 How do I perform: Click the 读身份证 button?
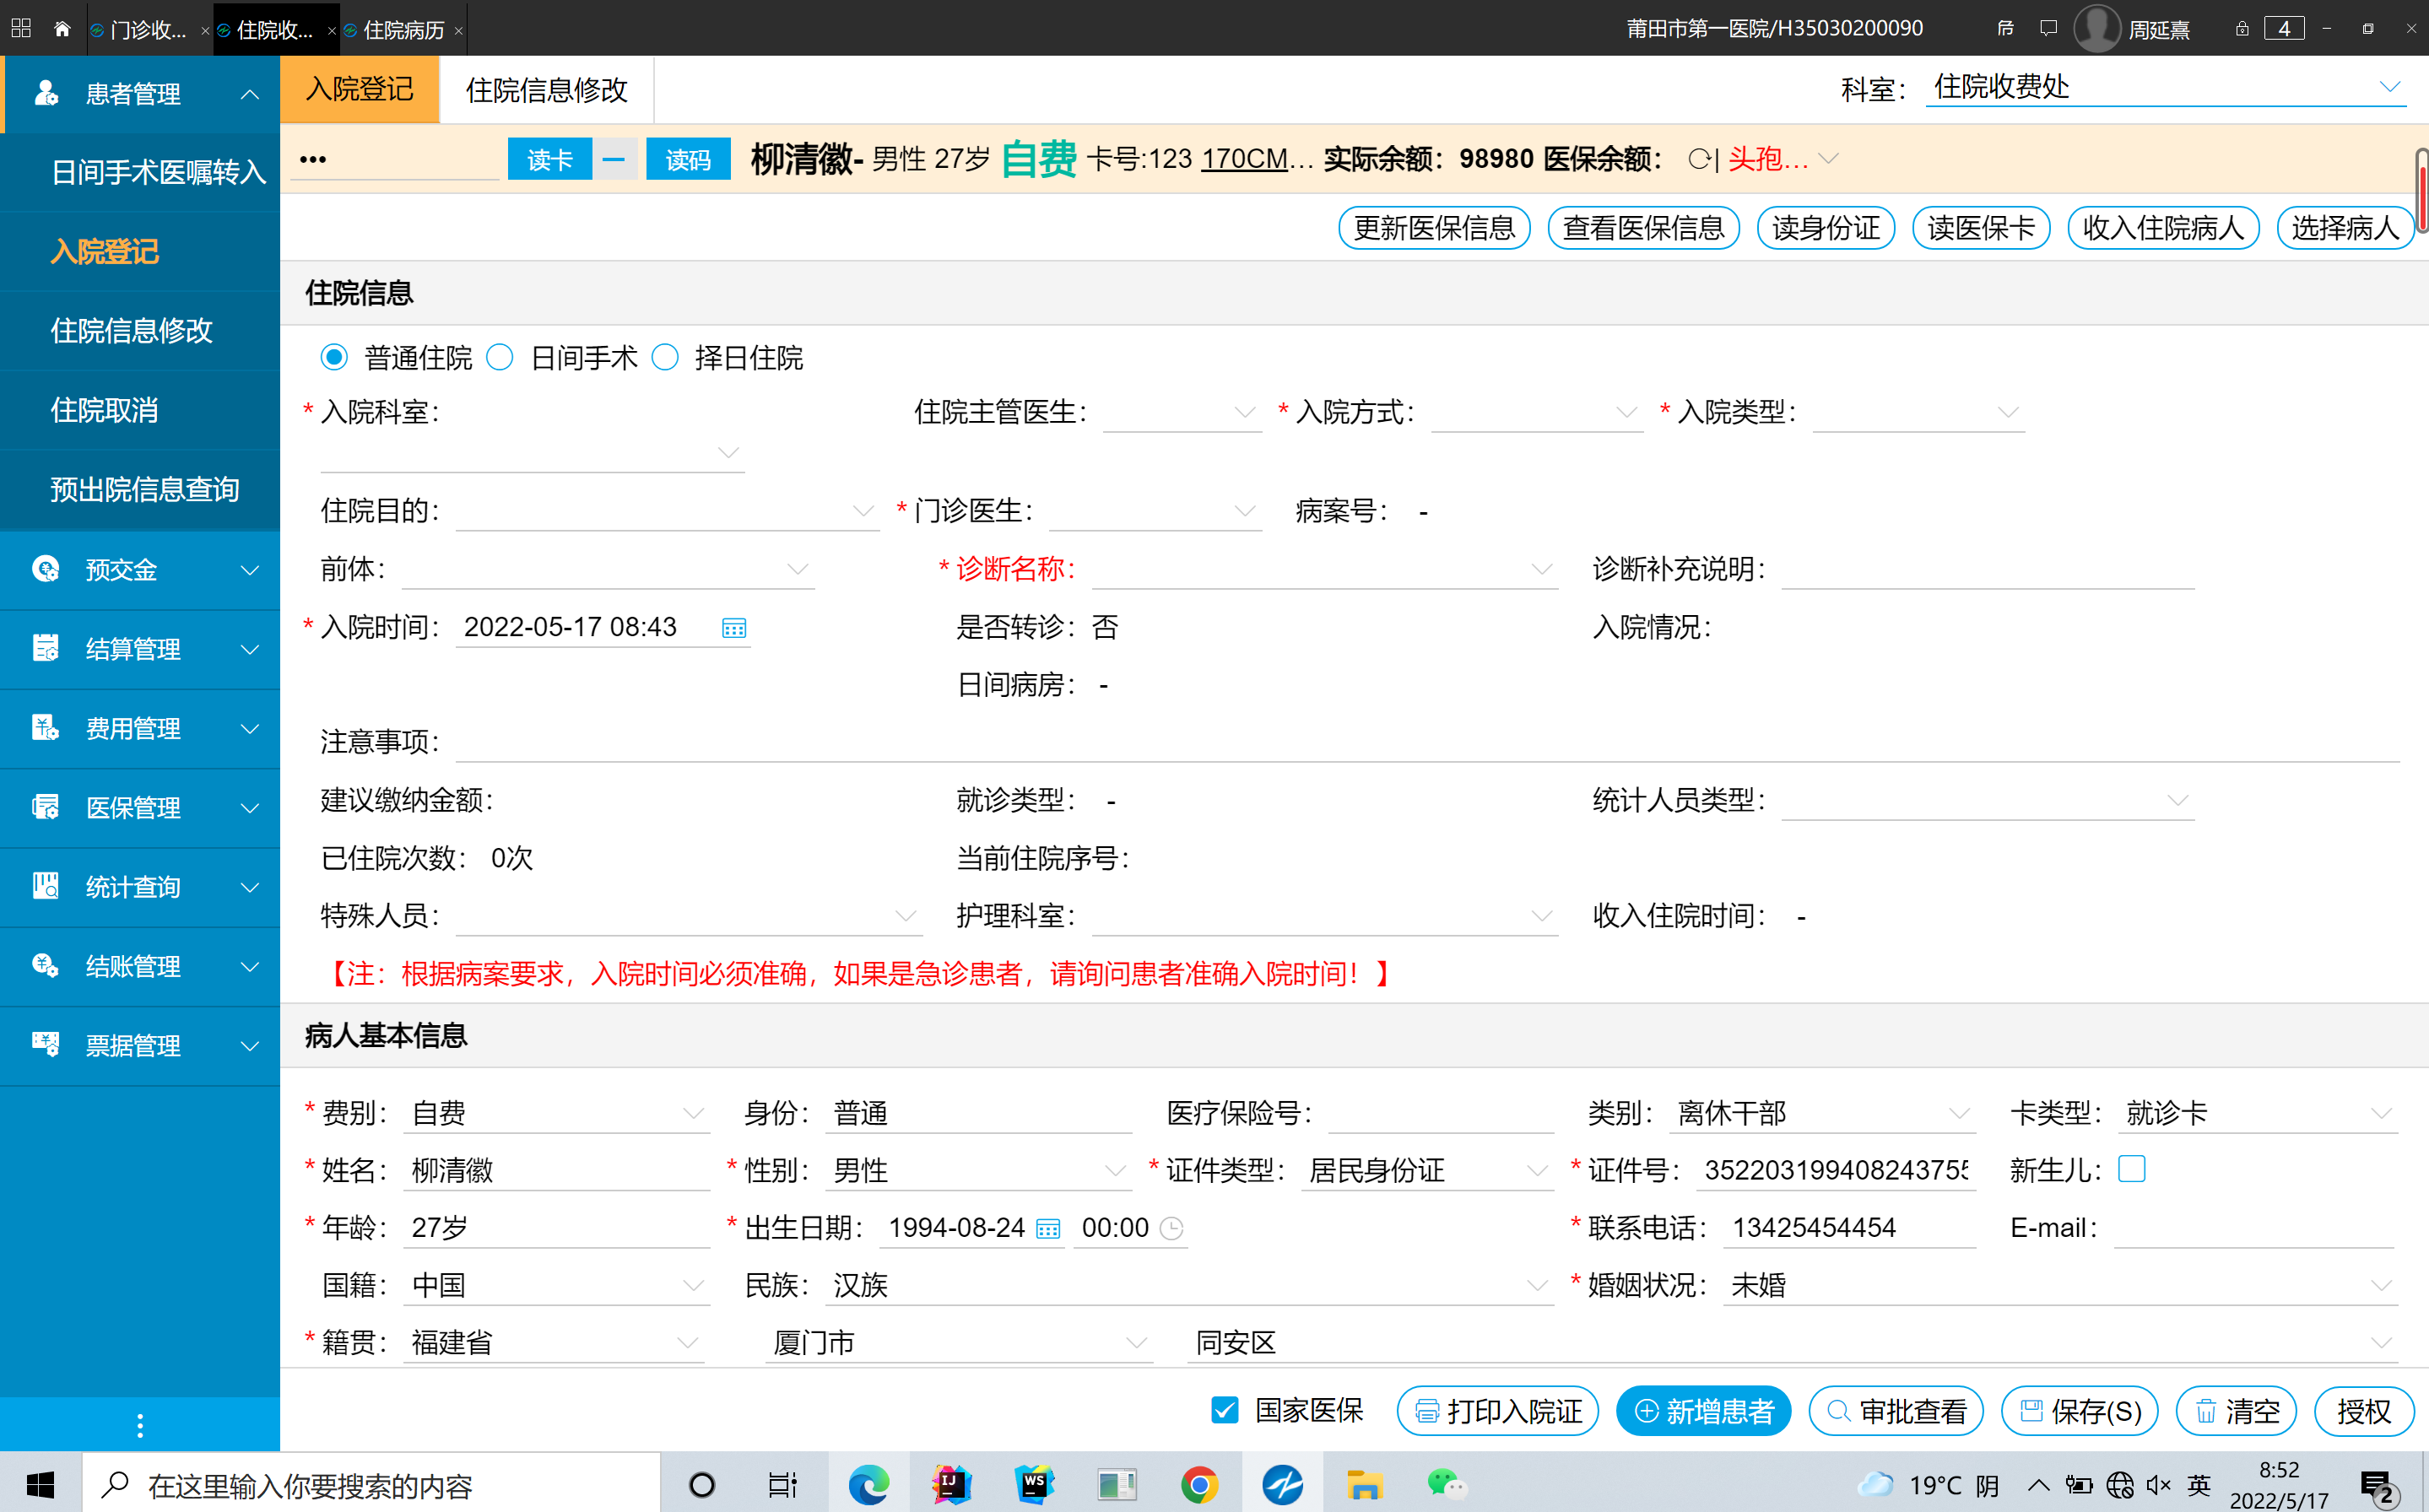click(x=1825, y=228)
